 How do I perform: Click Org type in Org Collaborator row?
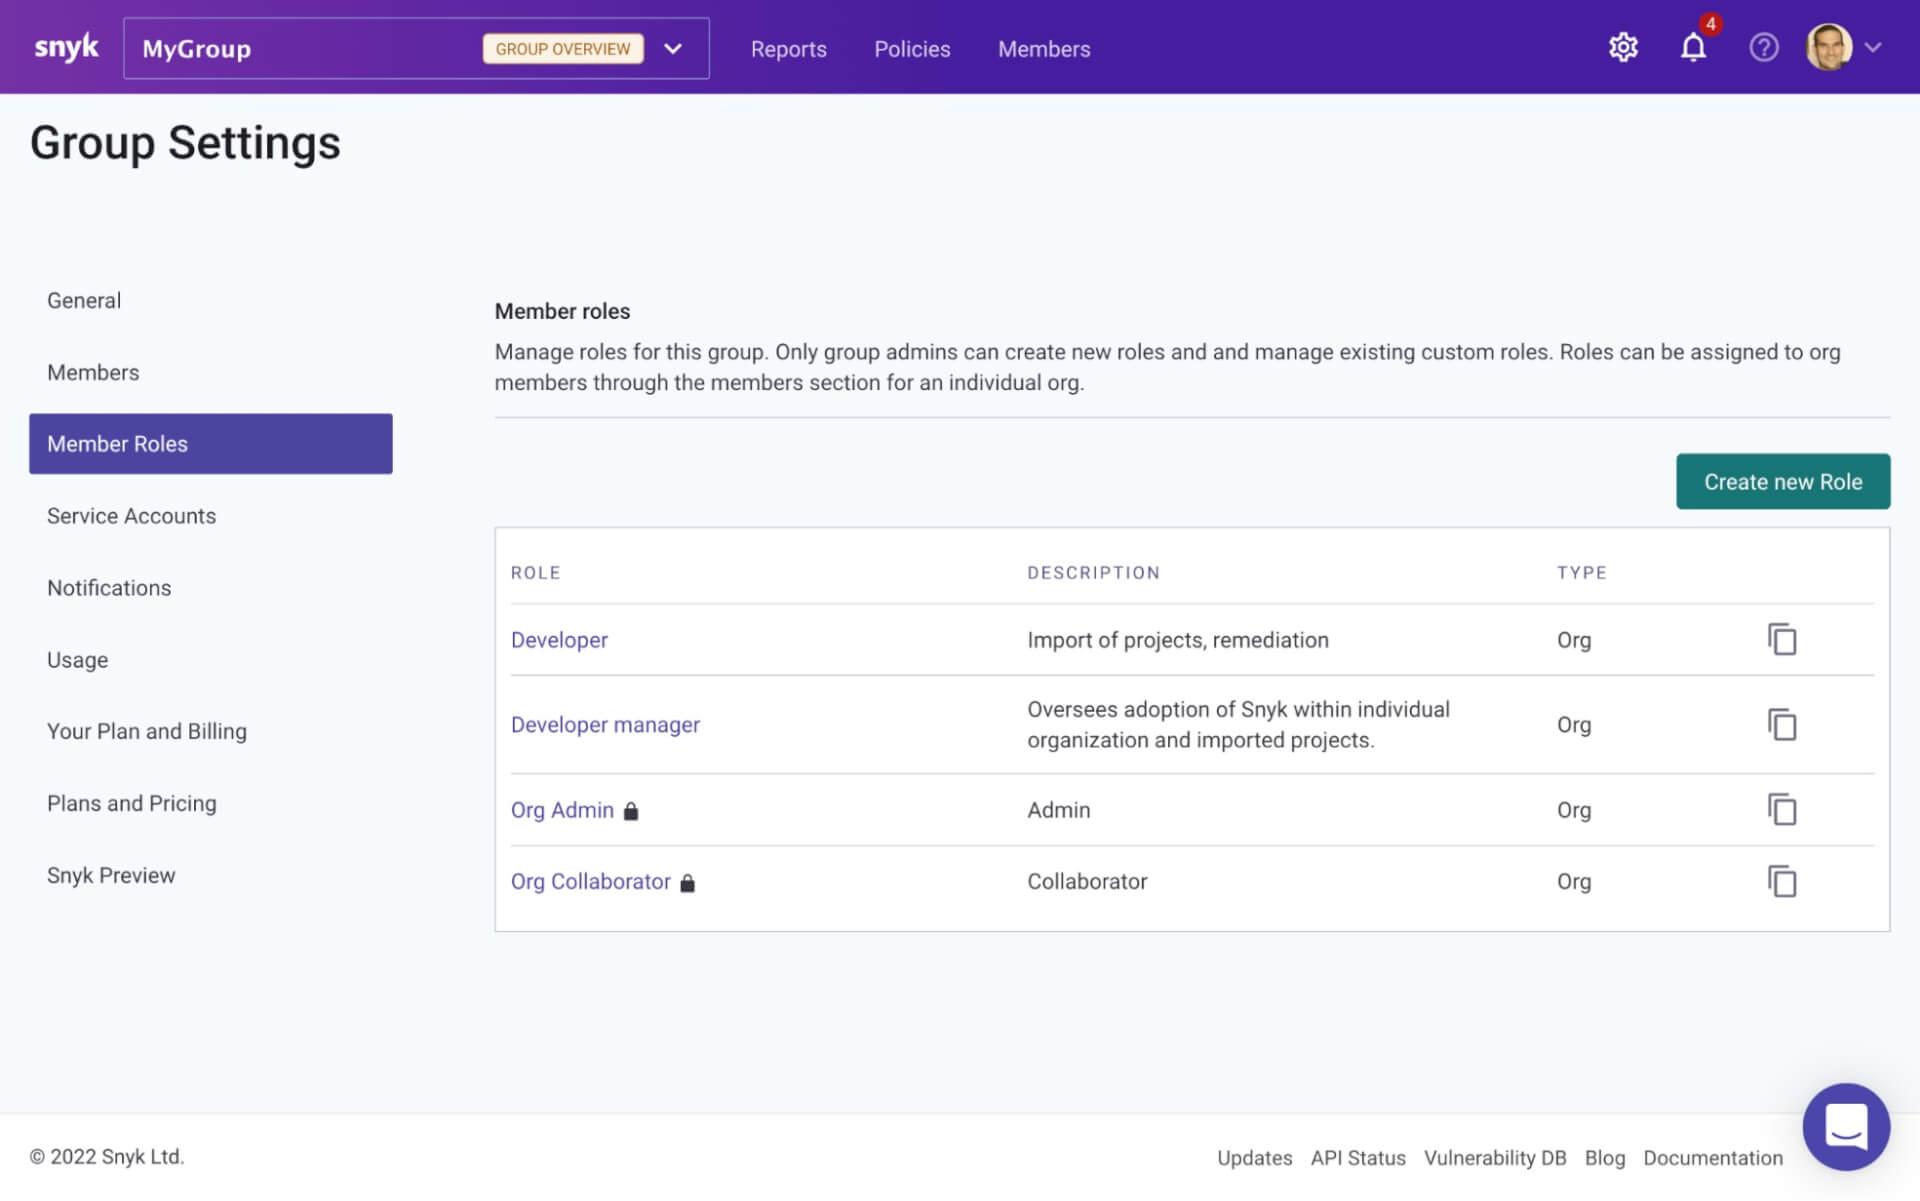pos(1574,882)
